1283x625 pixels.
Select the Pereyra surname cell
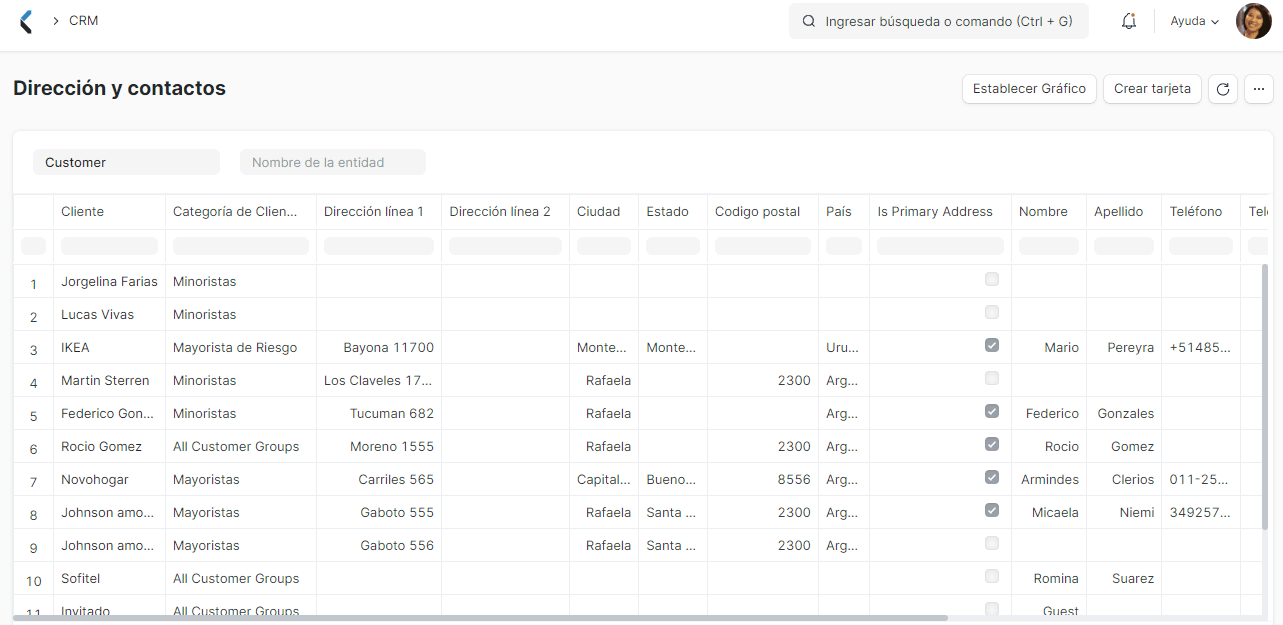1124,347
